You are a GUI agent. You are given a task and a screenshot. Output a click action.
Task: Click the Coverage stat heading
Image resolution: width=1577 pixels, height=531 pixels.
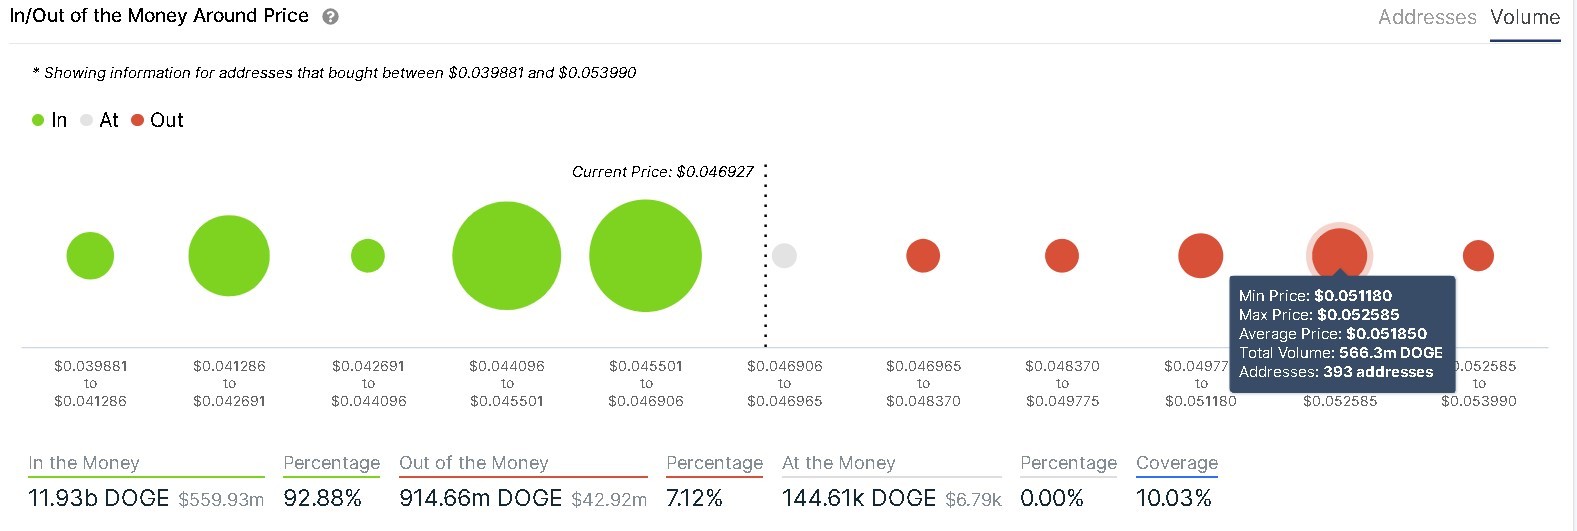click(x=1177, y=463)
